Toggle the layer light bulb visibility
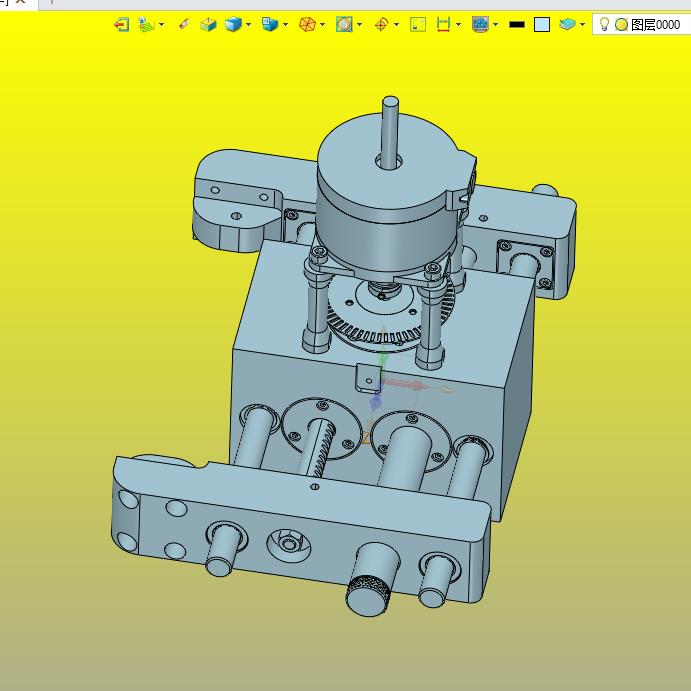The width and height of the screenshot is (691, 691). (605, 24)
